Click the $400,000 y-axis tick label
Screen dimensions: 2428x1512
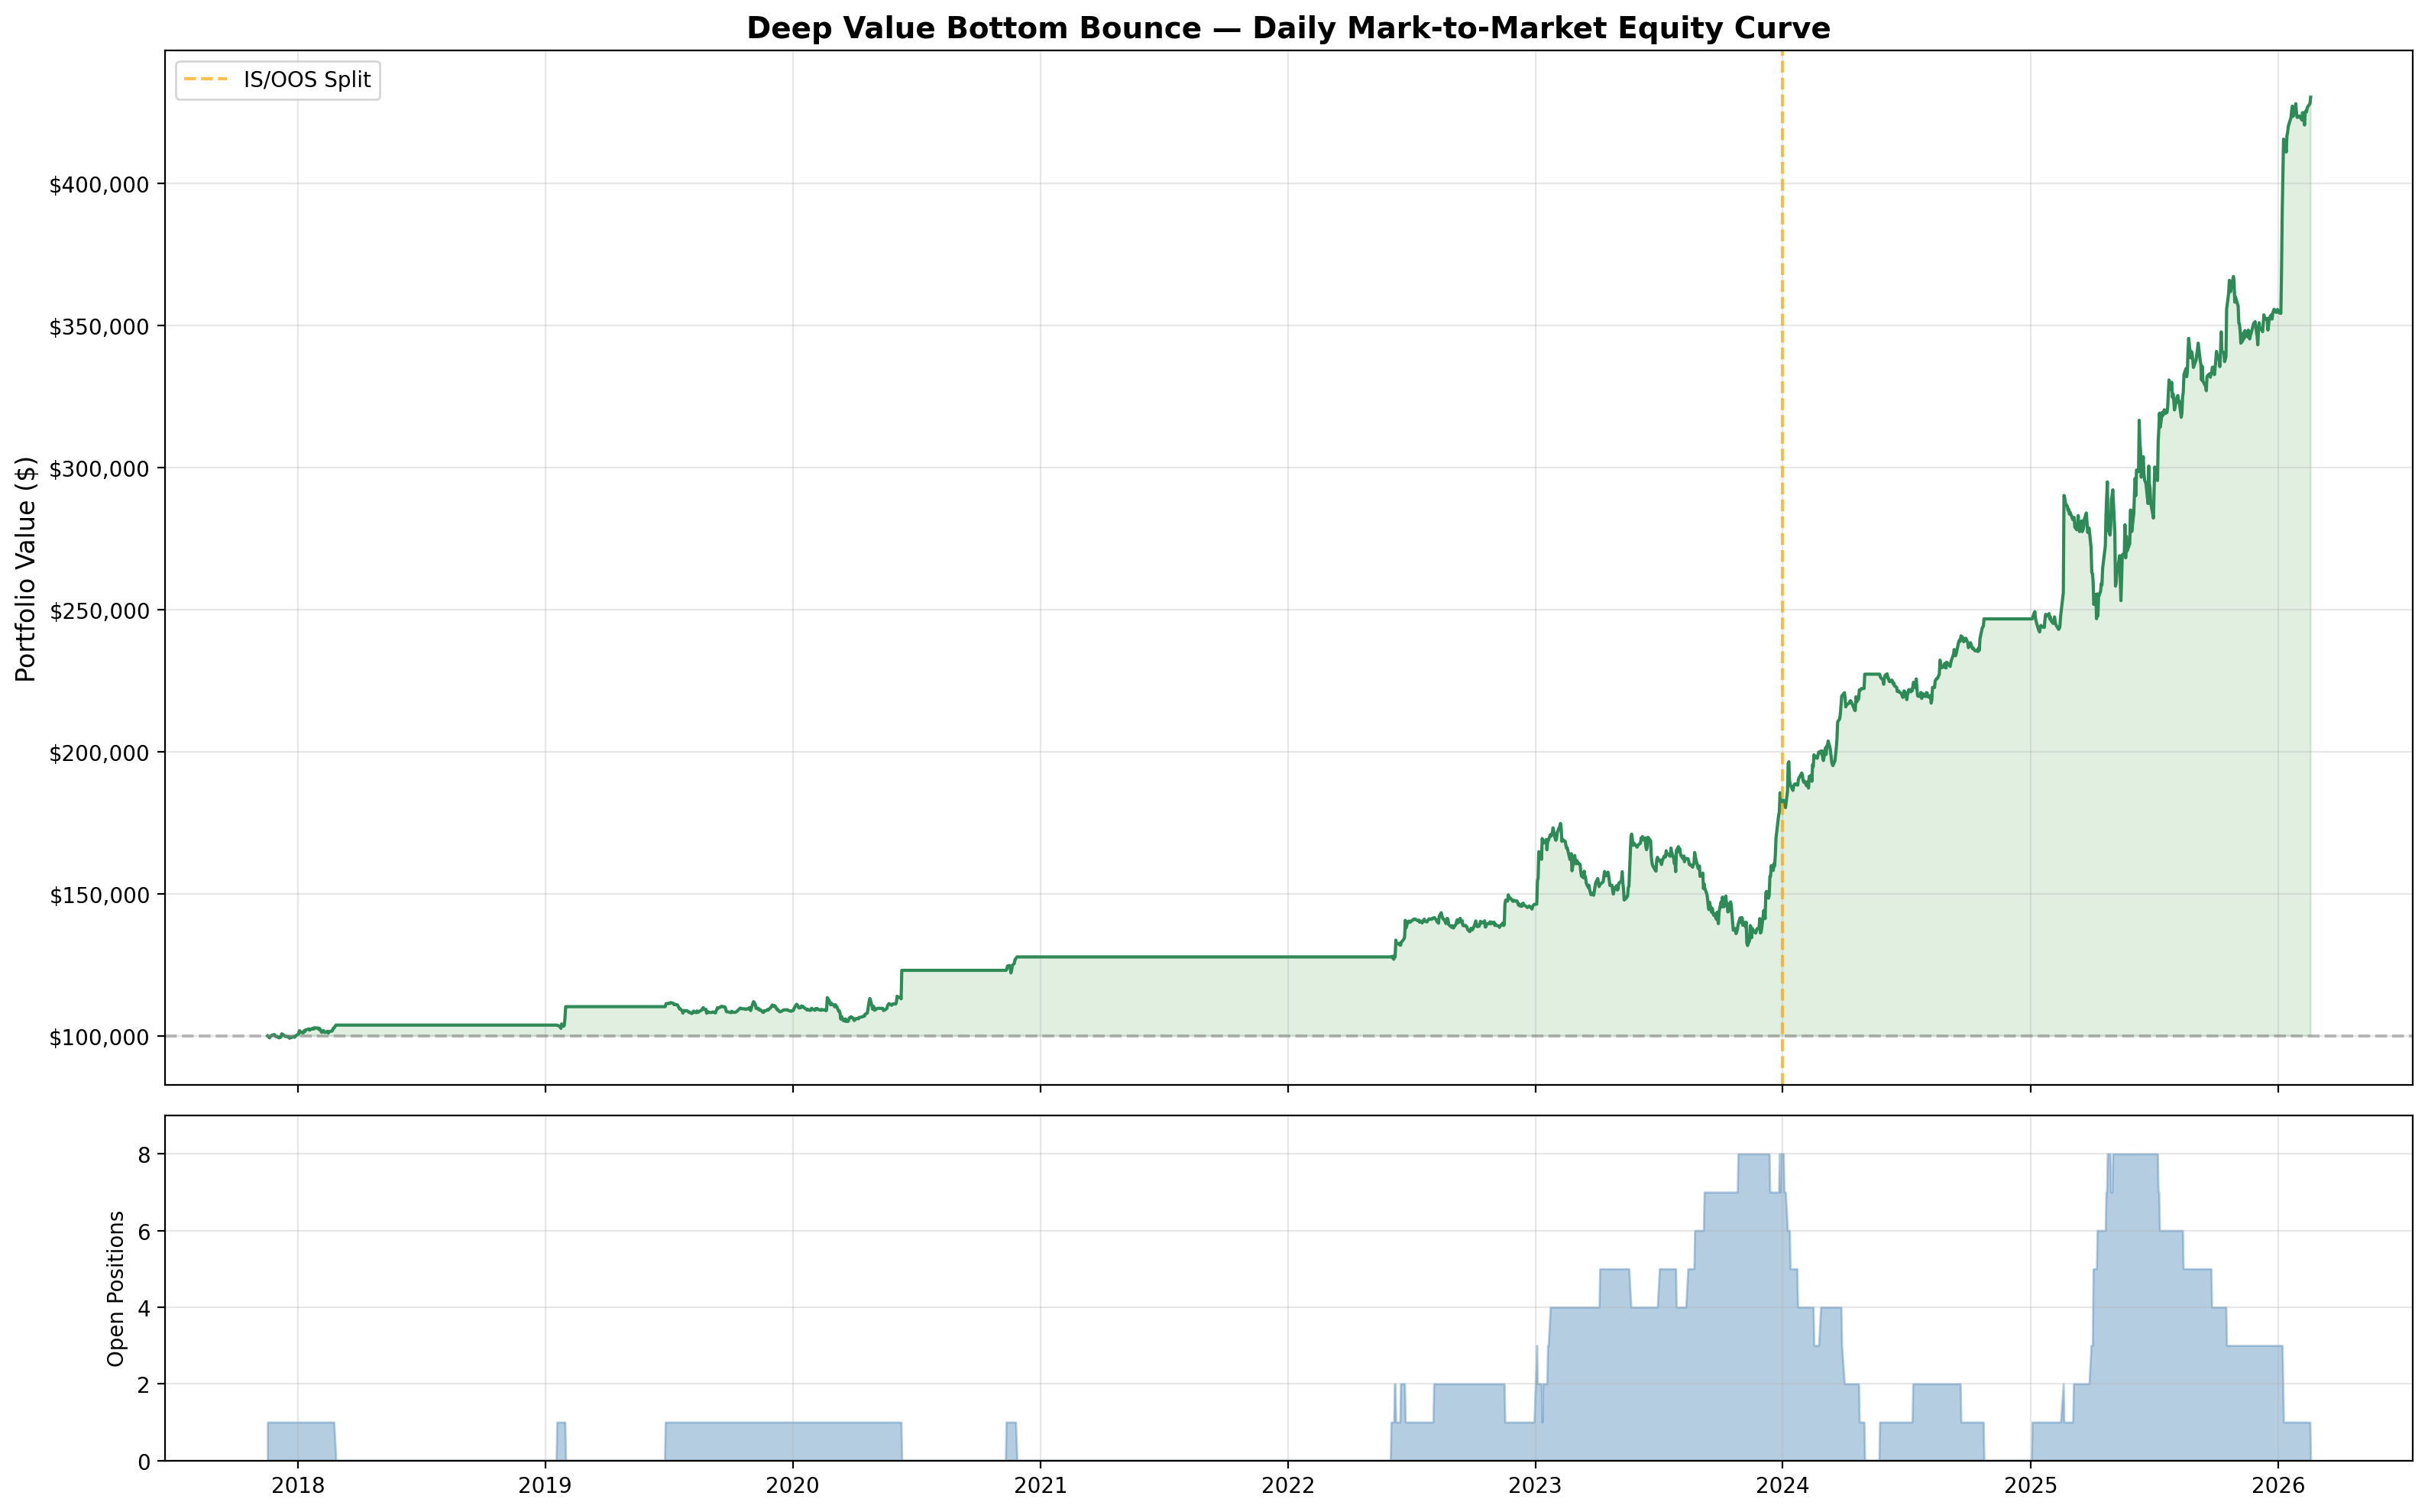click(98, 185)
